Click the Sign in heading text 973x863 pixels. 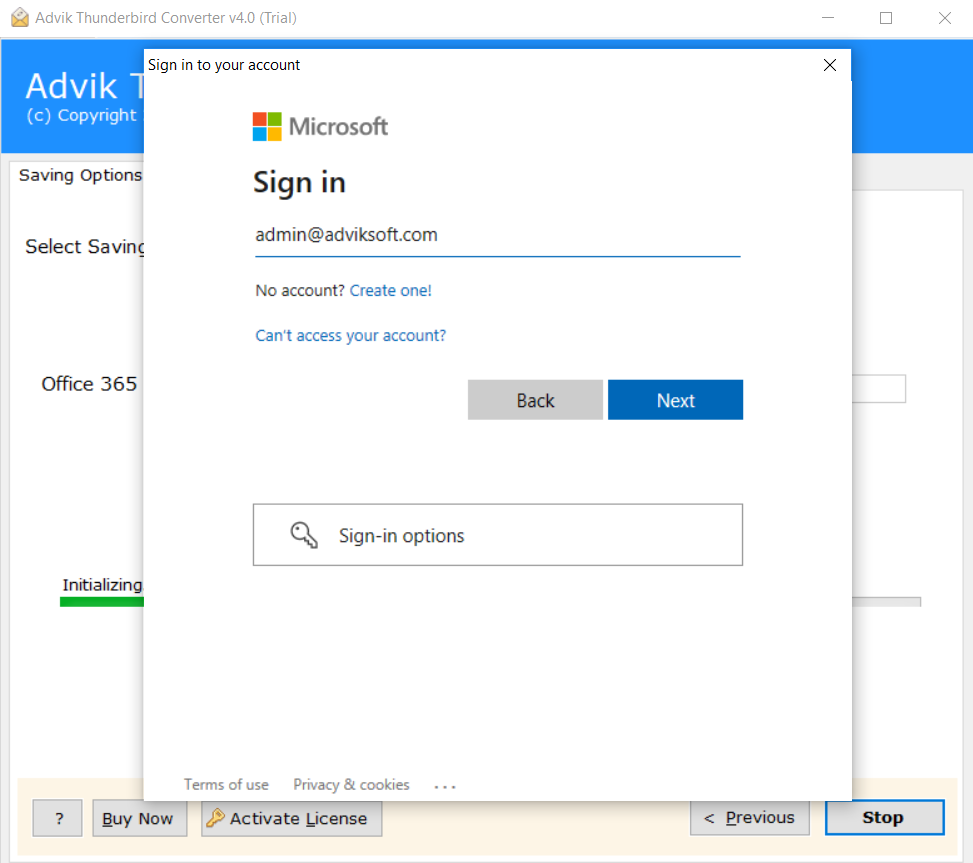299,183
